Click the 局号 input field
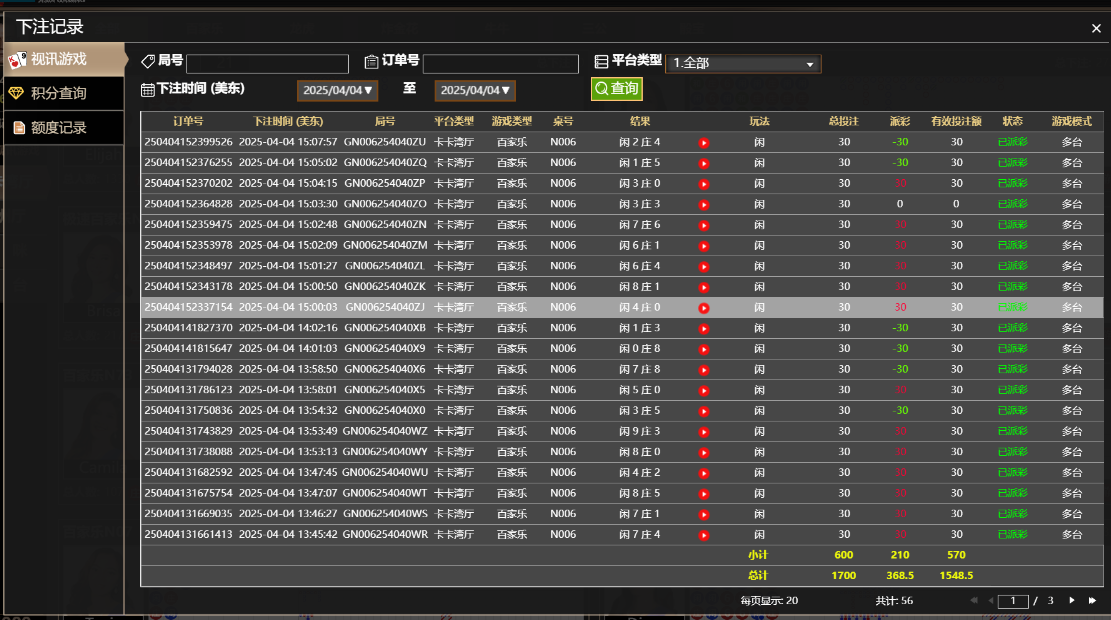The image size is (1111, 620). click(x=267, y=64)
